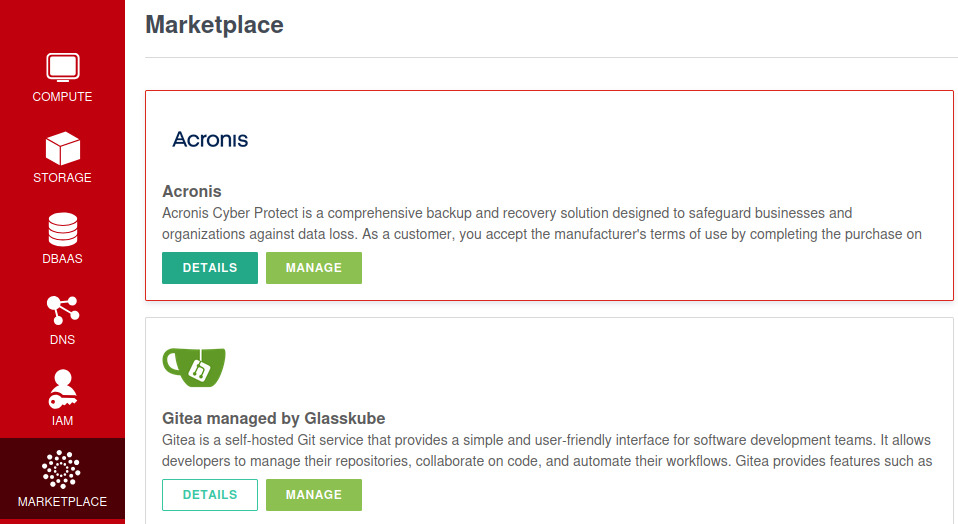Image resolution: width=958 pixels, height=524 pixels.
Task: Select the Acronis card title text
Action: click(x=192, y=191)
